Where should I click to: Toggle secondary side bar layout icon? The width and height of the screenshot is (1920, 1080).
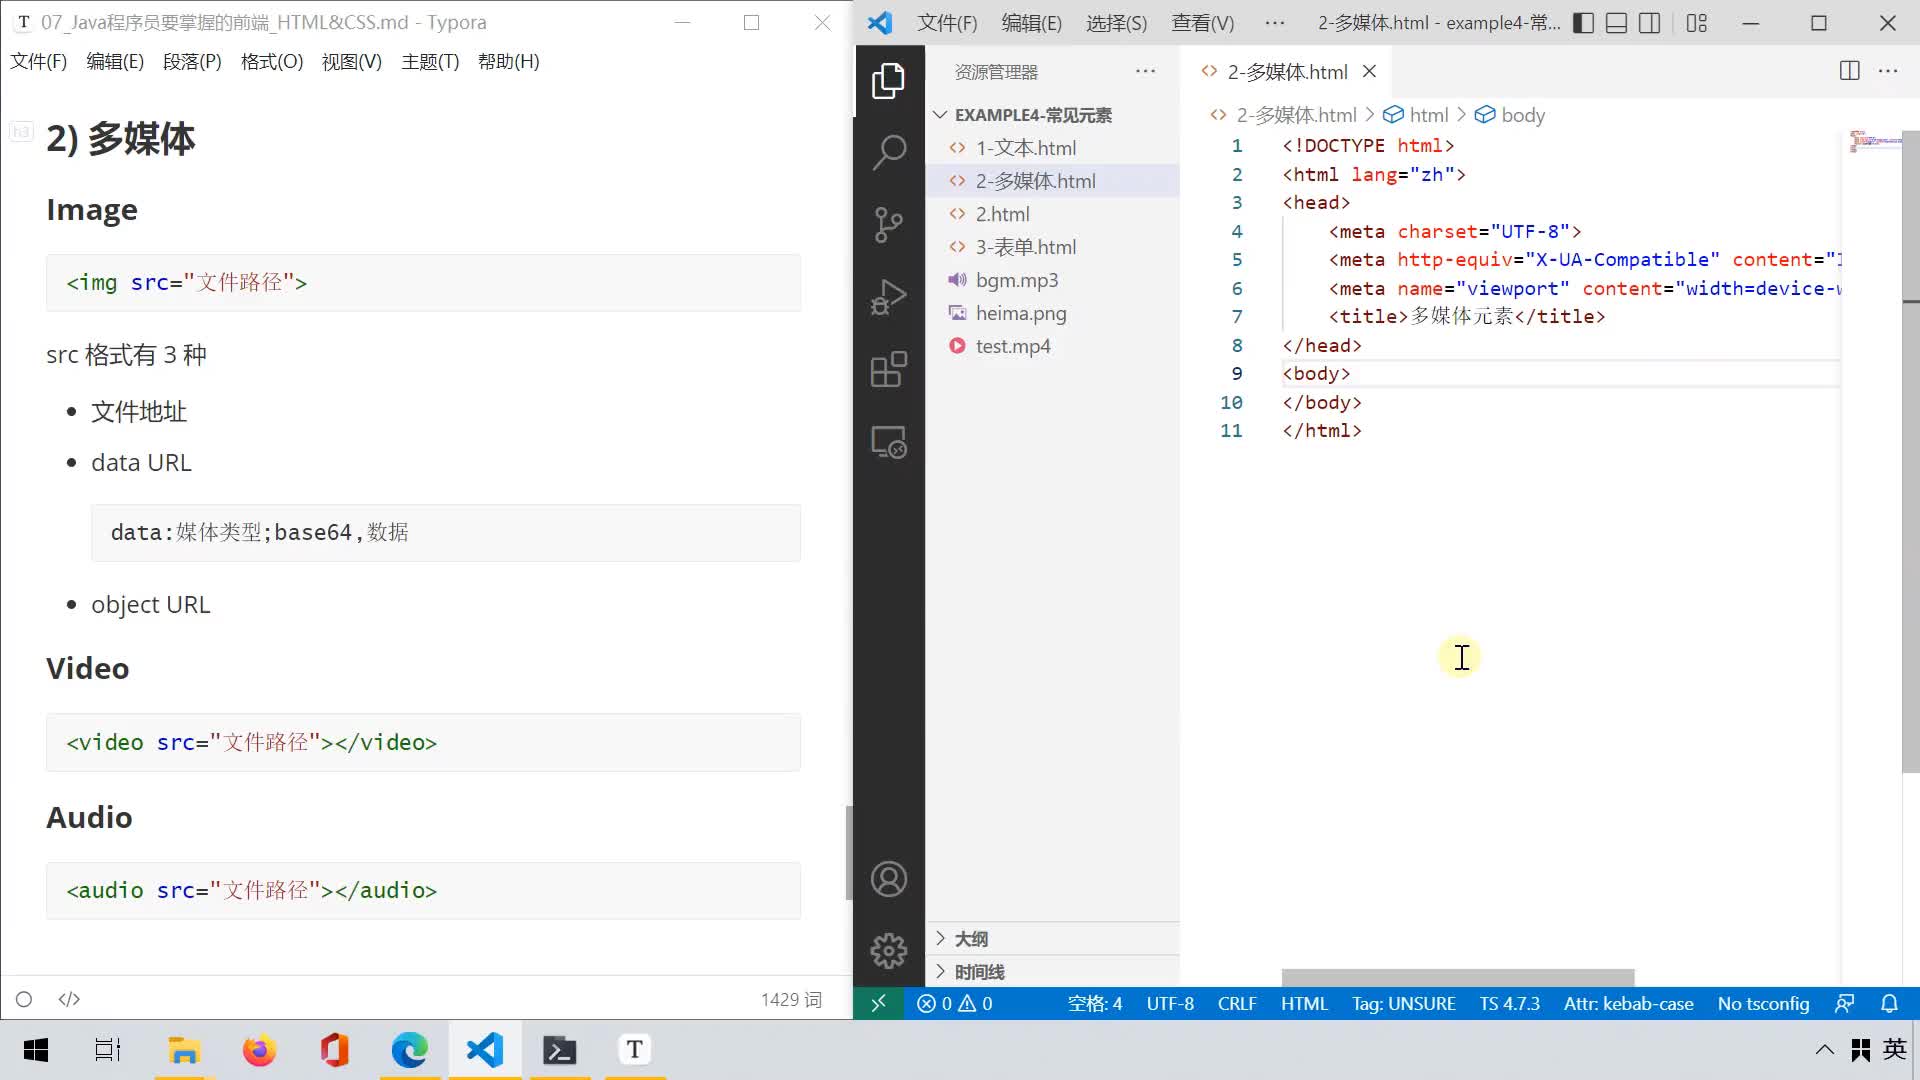(x=1650, y=23)
